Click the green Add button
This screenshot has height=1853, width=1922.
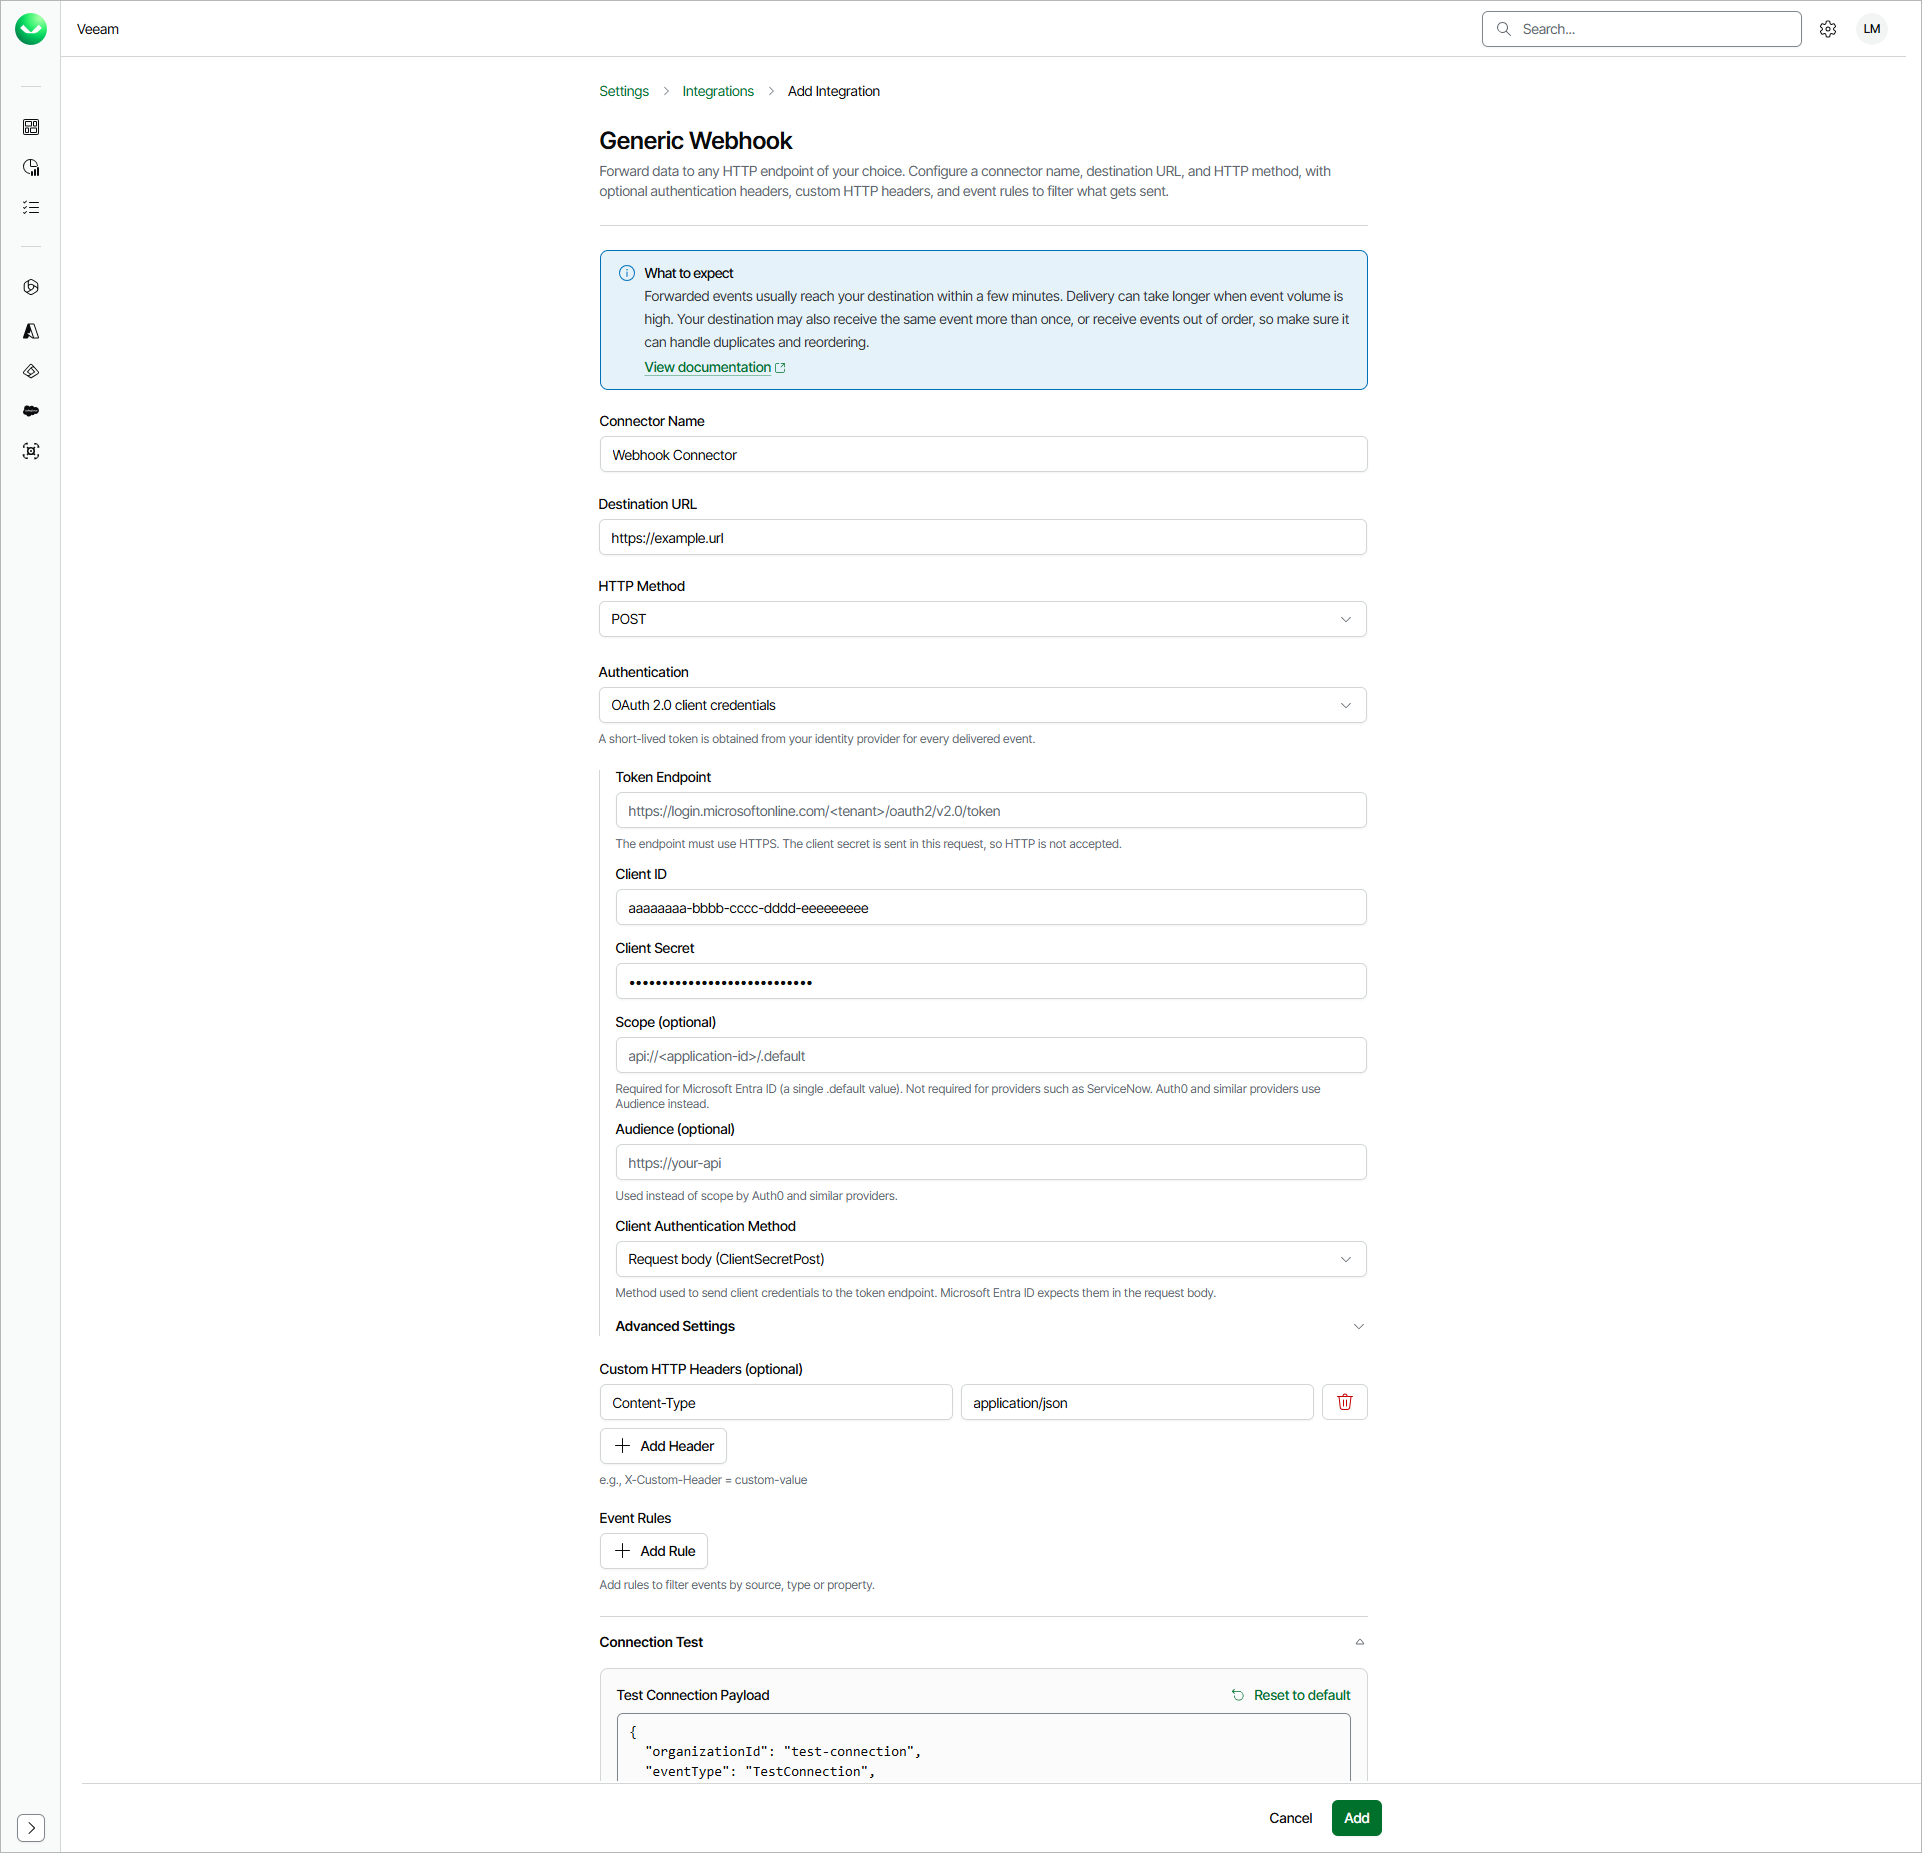click(1356, 1818)
